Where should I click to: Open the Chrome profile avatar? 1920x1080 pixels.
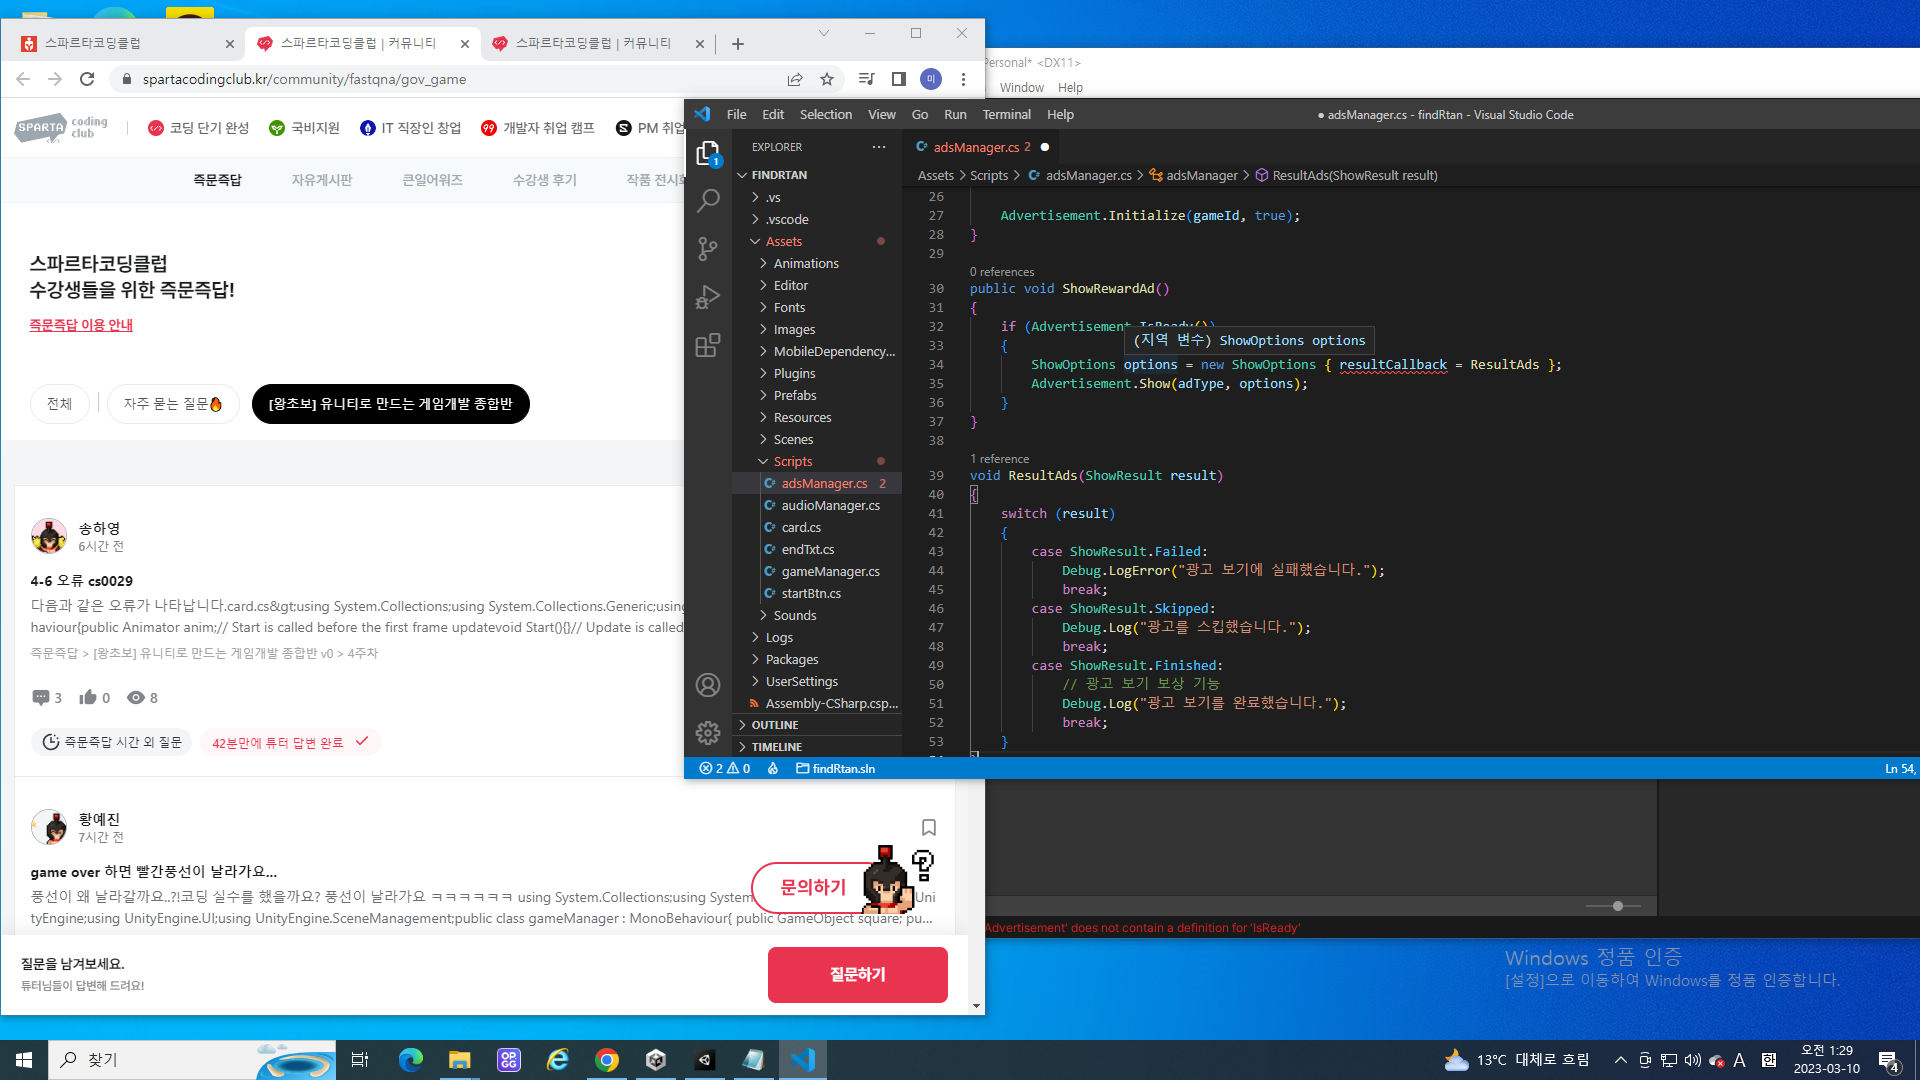click(931, 79)
